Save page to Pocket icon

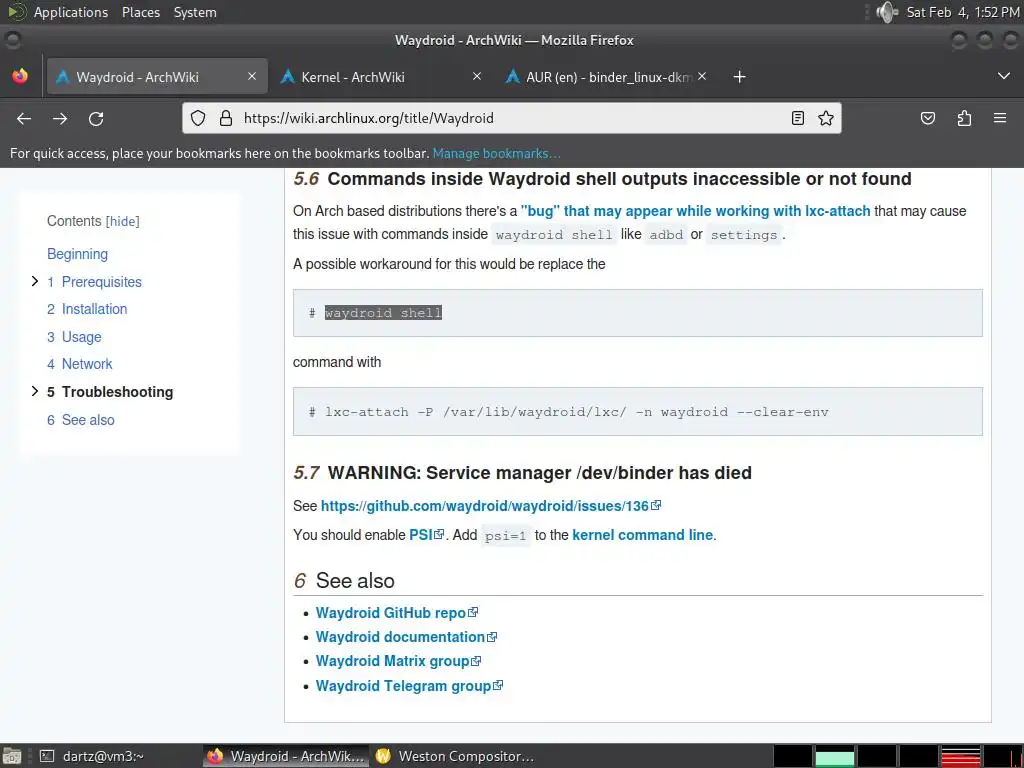point(927,118)
